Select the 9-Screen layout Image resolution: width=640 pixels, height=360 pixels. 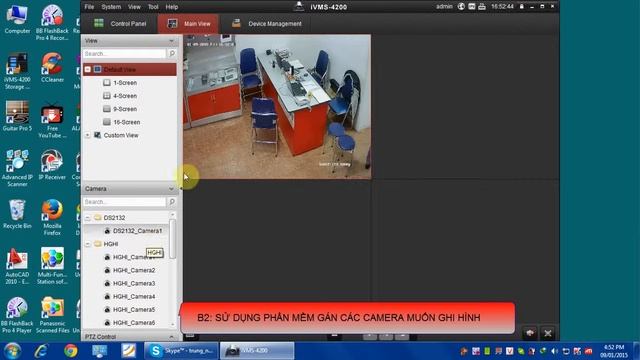(x=125, y=109)
